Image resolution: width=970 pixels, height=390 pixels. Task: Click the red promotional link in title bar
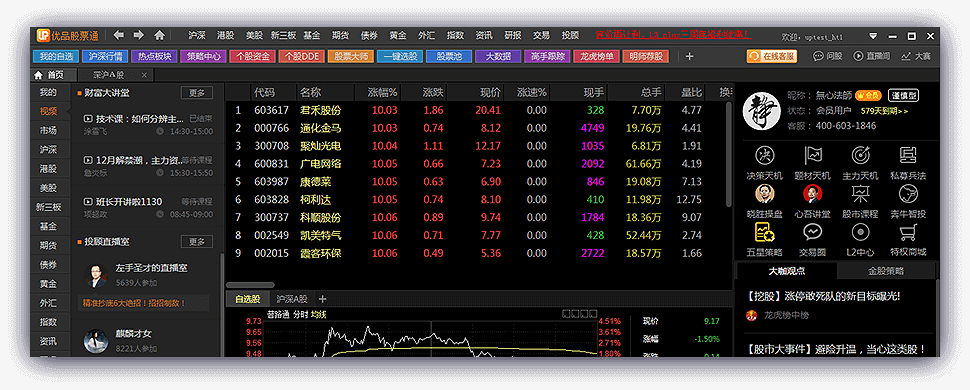tap(673, 35)
